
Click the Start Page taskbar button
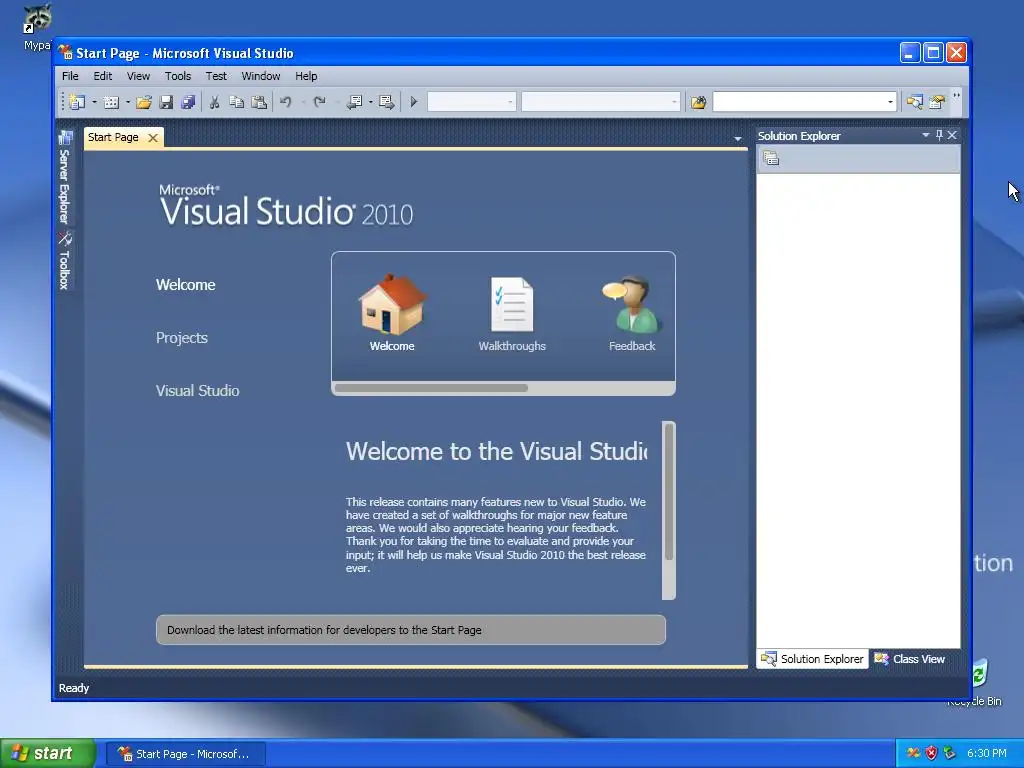click(186, 754)
